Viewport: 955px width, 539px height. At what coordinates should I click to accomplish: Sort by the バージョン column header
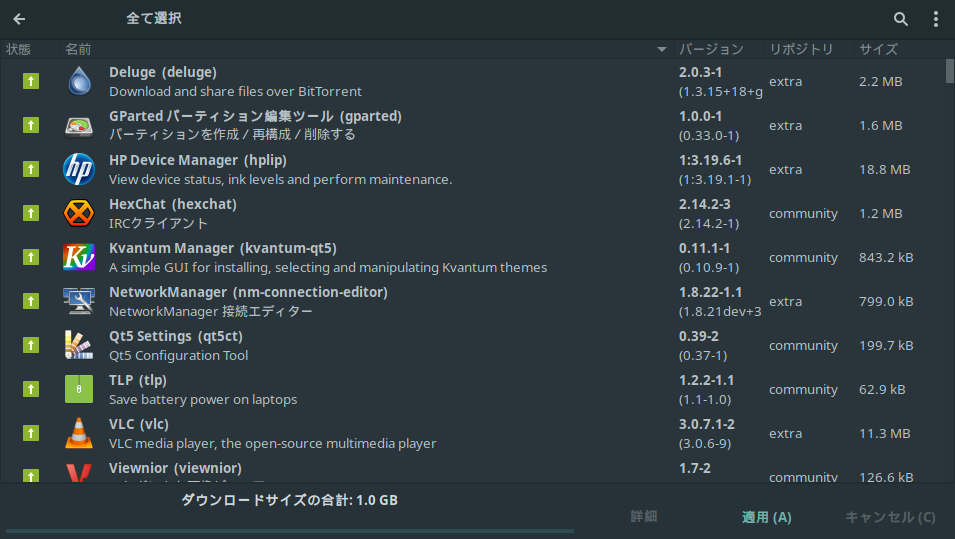click(x=719, y=49)
